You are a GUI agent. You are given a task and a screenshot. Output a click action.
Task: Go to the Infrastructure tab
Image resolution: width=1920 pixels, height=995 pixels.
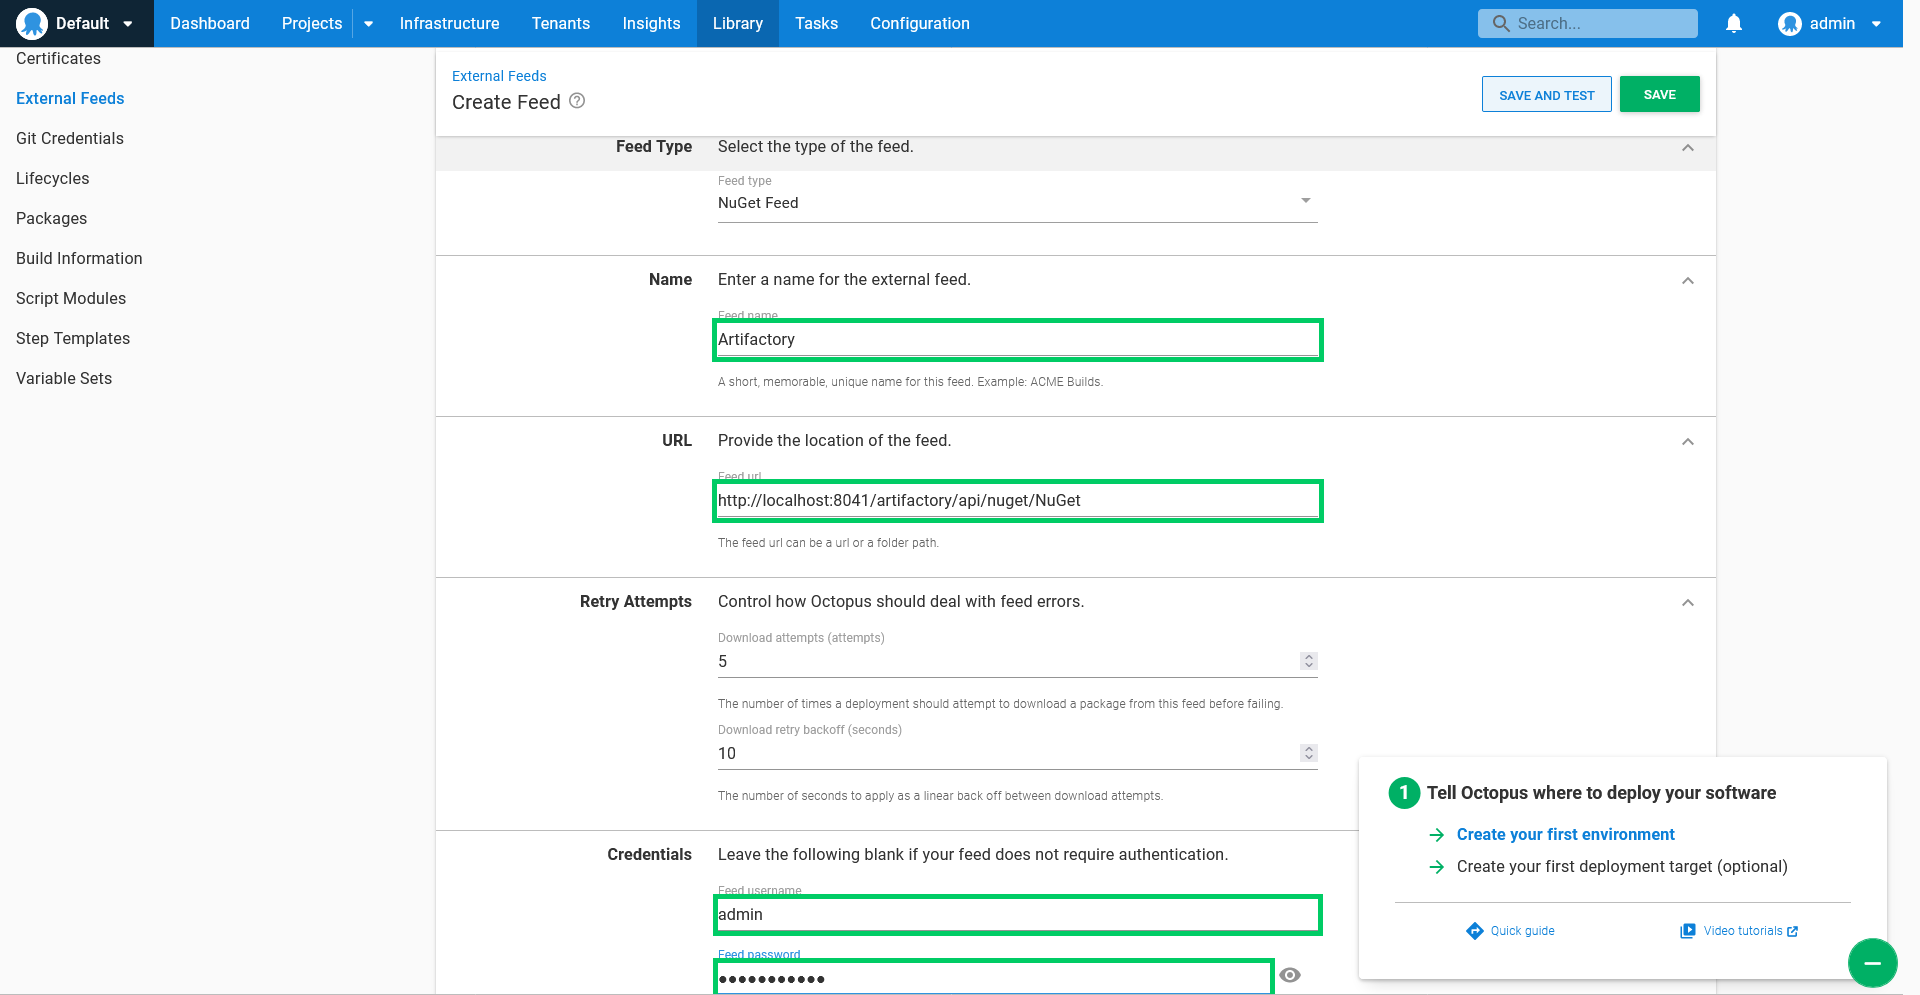click(449, 23)
